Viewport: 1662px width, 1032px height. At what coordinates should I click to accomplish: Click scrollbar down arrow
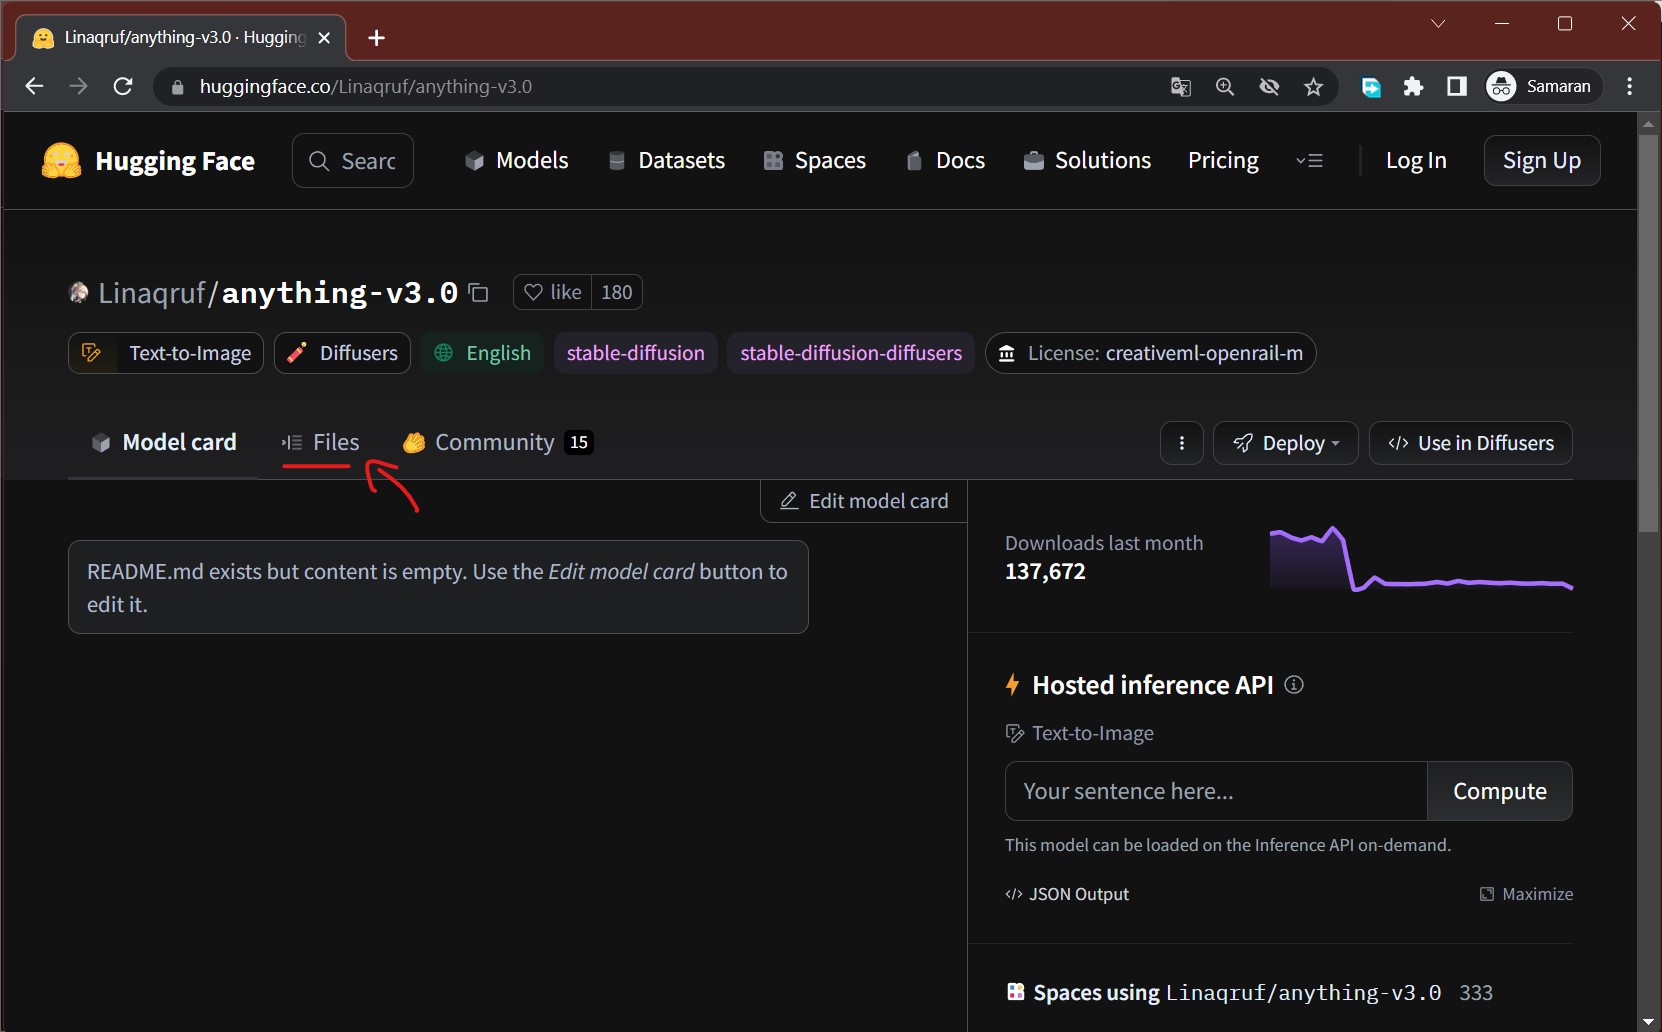(1649, 1021)
